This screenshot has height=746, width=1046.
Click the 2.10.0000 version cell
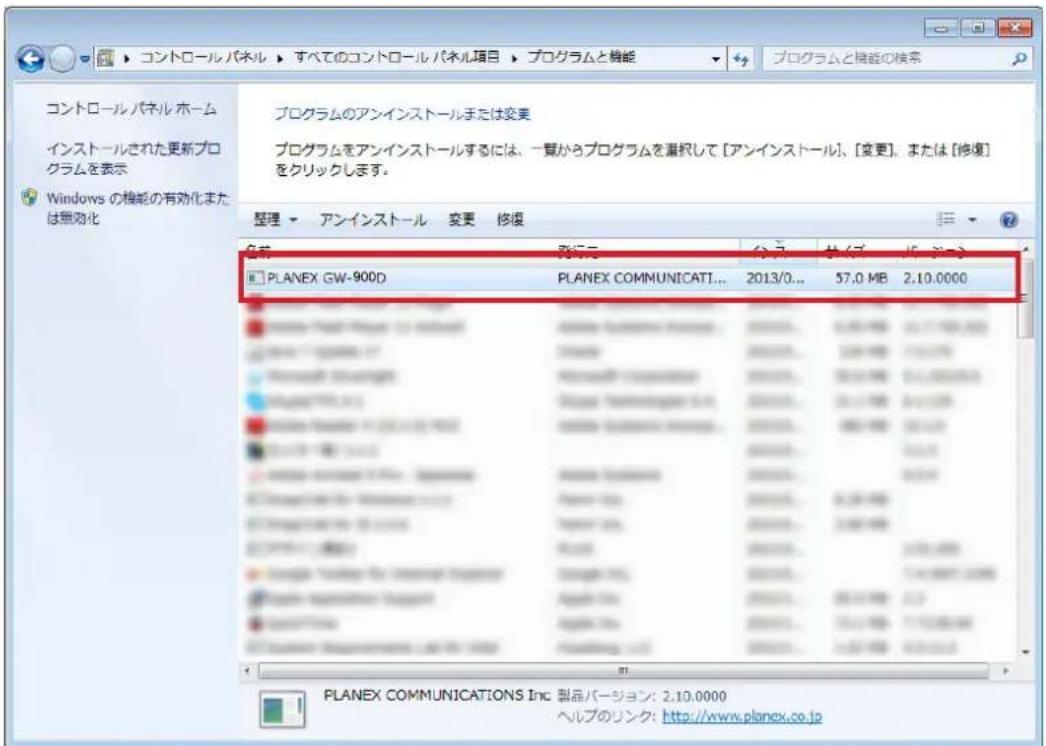(935, 278)
